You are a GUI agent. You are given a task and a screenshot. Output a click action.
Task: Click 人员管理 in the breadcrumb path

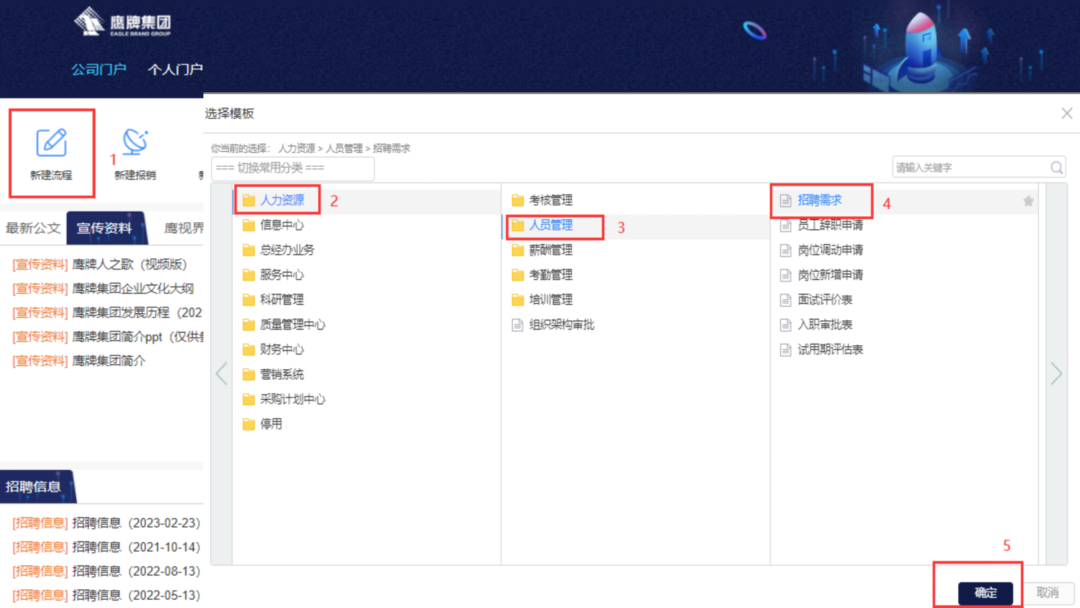[344, 148]
